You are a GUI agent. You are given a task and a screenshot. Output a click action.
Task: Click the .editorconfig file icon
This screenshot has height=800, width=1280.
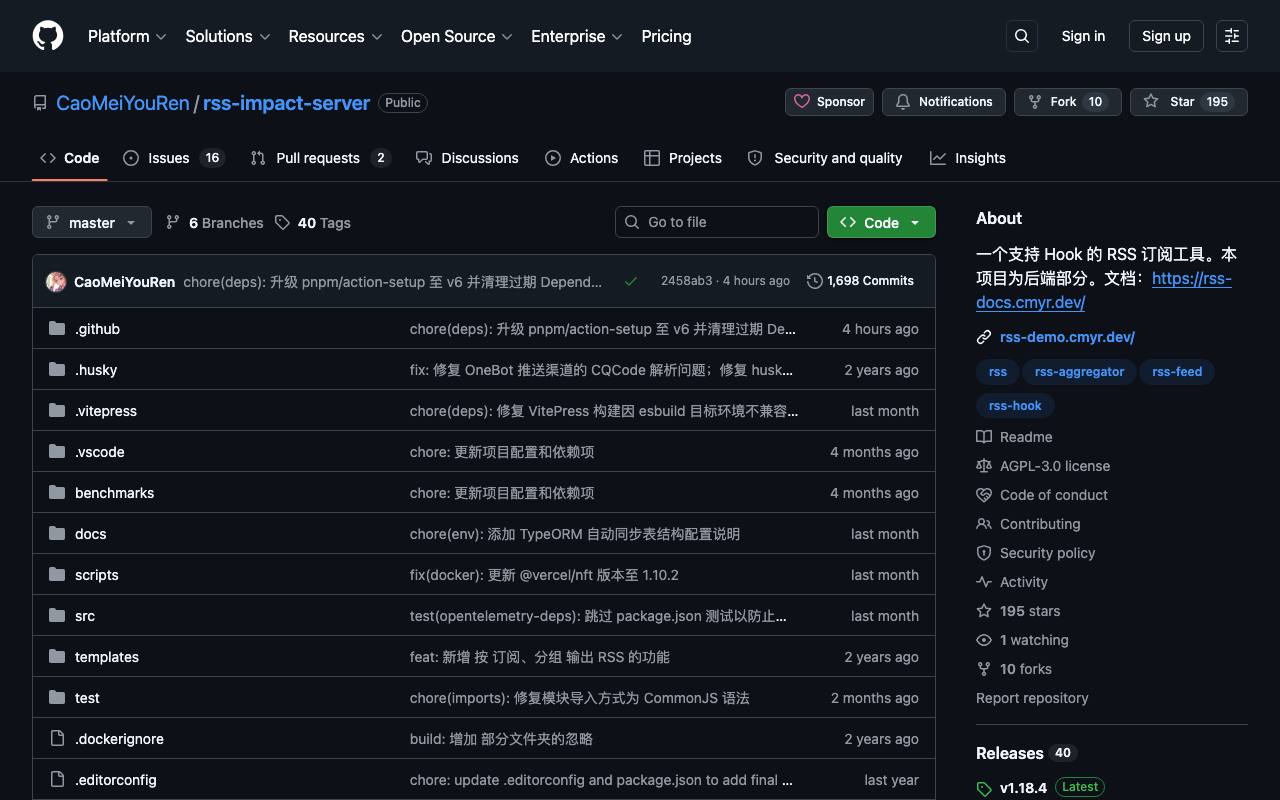[x=57, y=780]
